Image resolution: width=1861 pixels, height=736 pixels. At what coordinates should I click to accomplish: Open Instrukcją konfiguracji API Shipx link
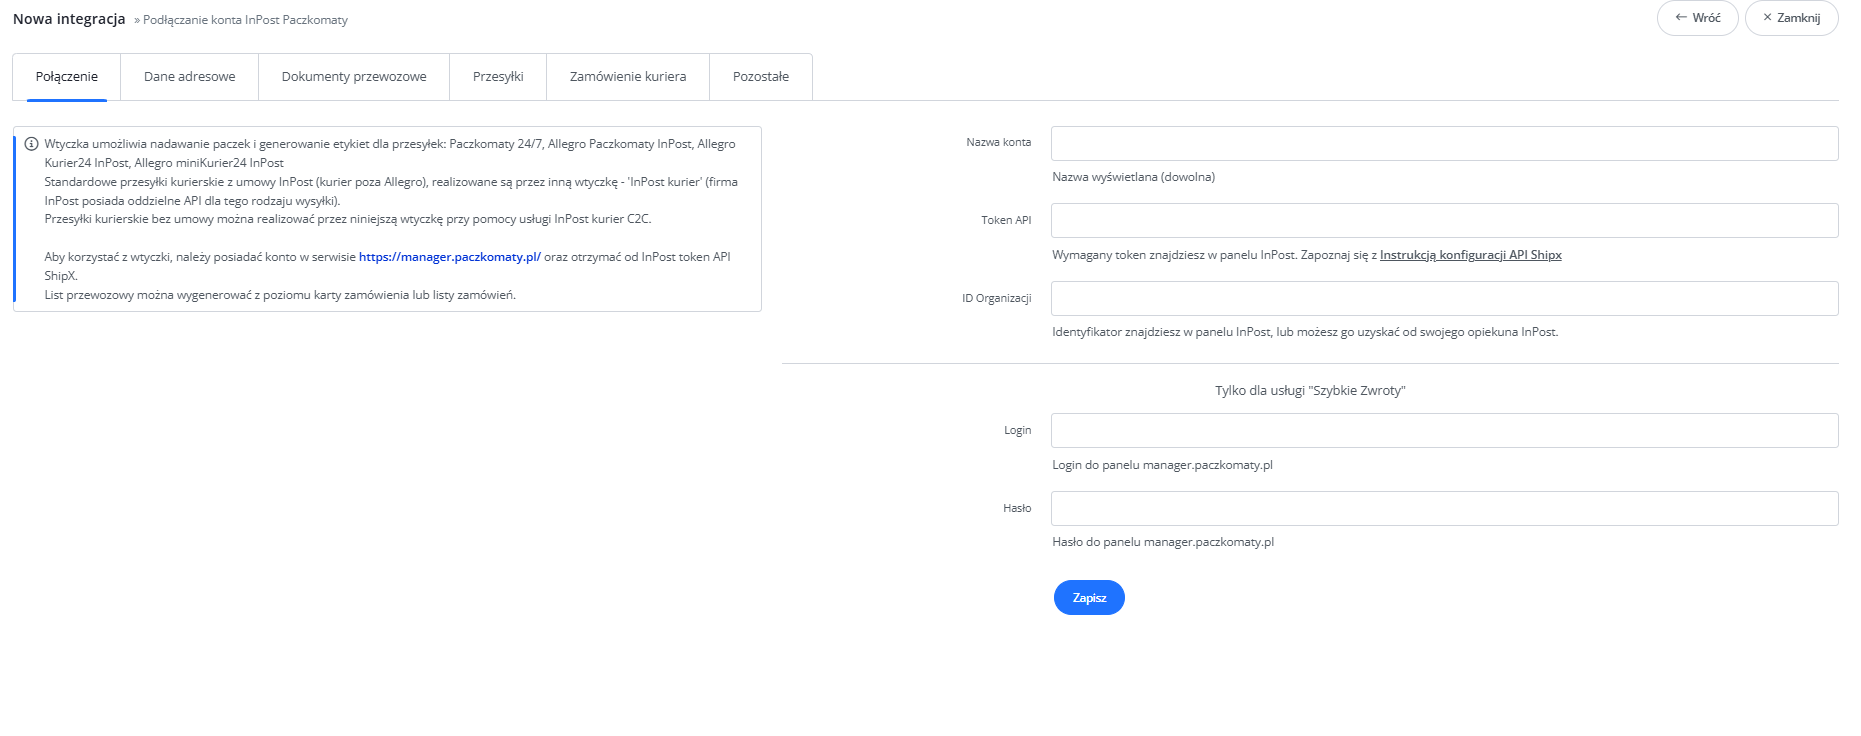click(1470, 255)
